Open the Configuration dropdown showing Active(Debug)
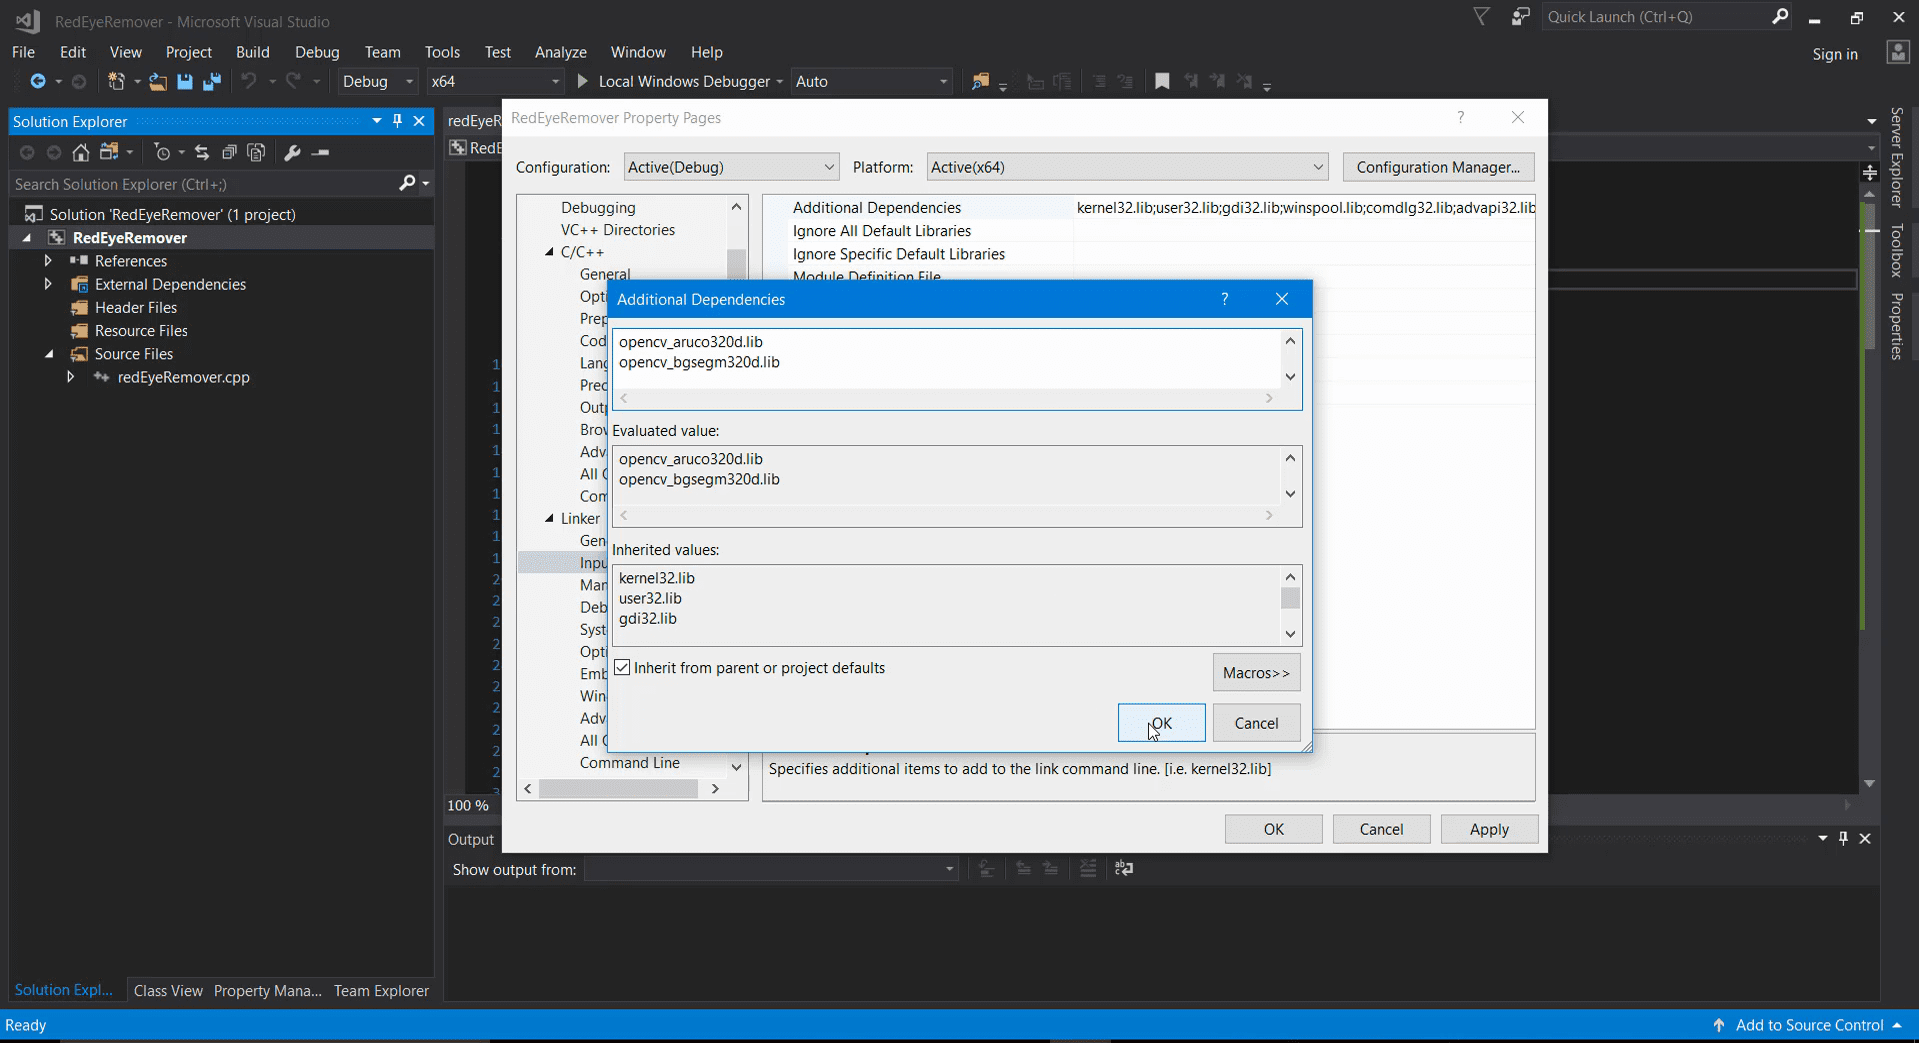 point(731,166)
